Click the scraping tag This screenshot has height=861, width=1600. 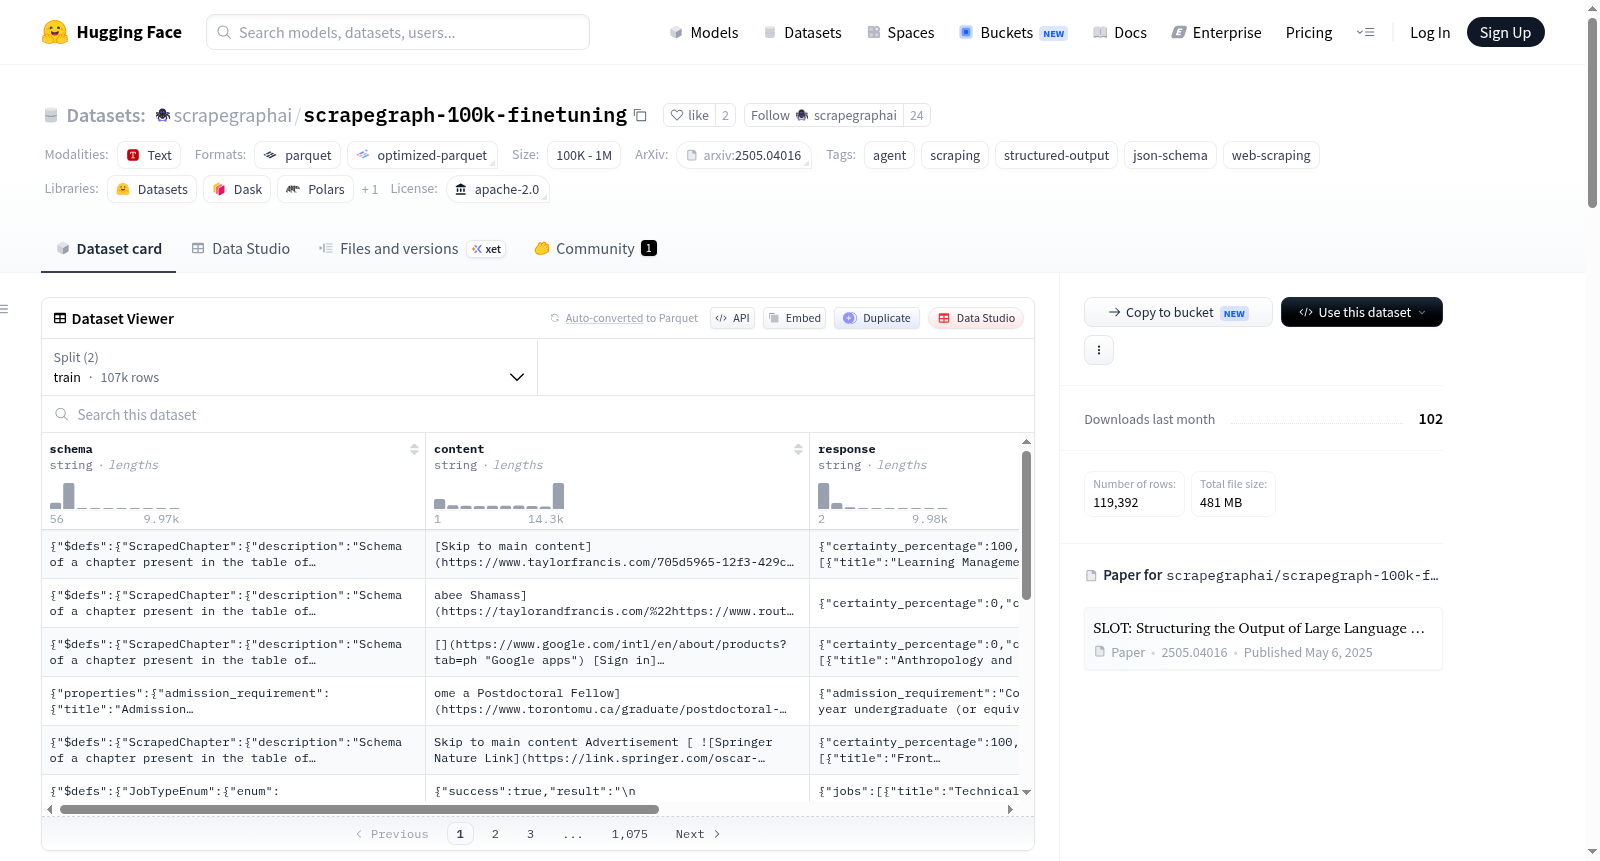point(955,155)
